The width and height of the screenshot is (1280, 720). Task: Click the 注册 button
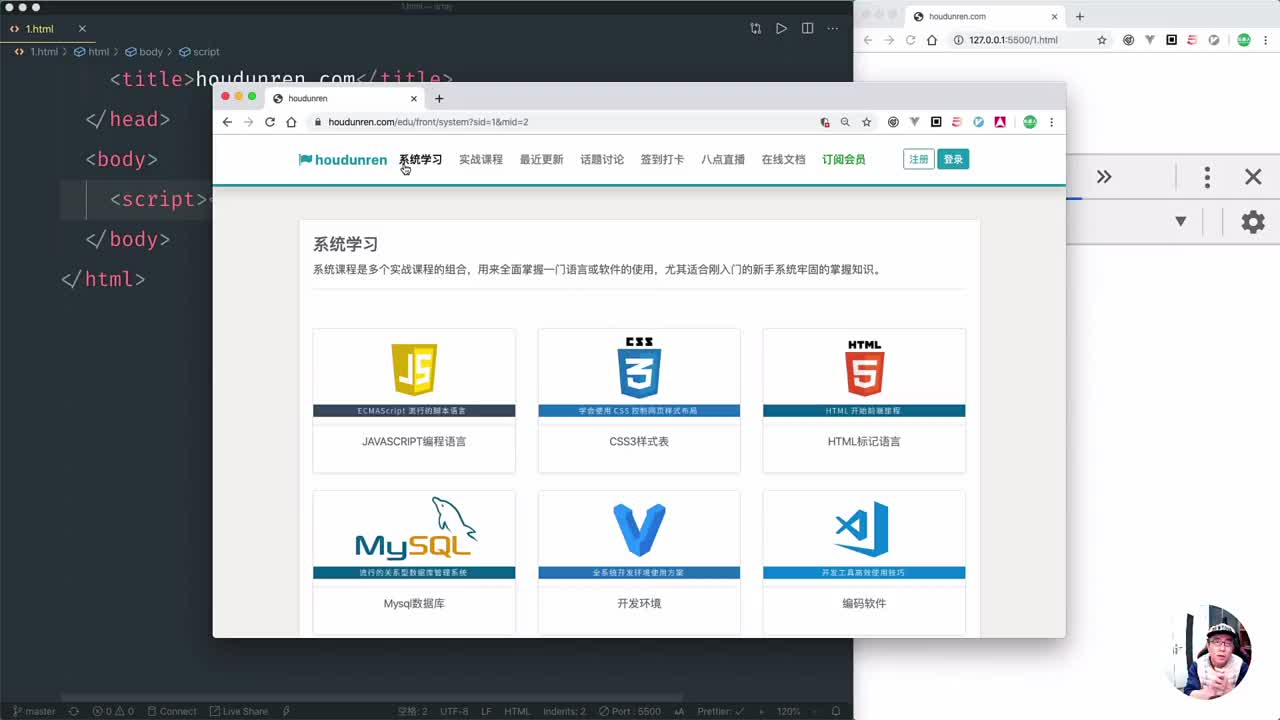click(918, 159)
